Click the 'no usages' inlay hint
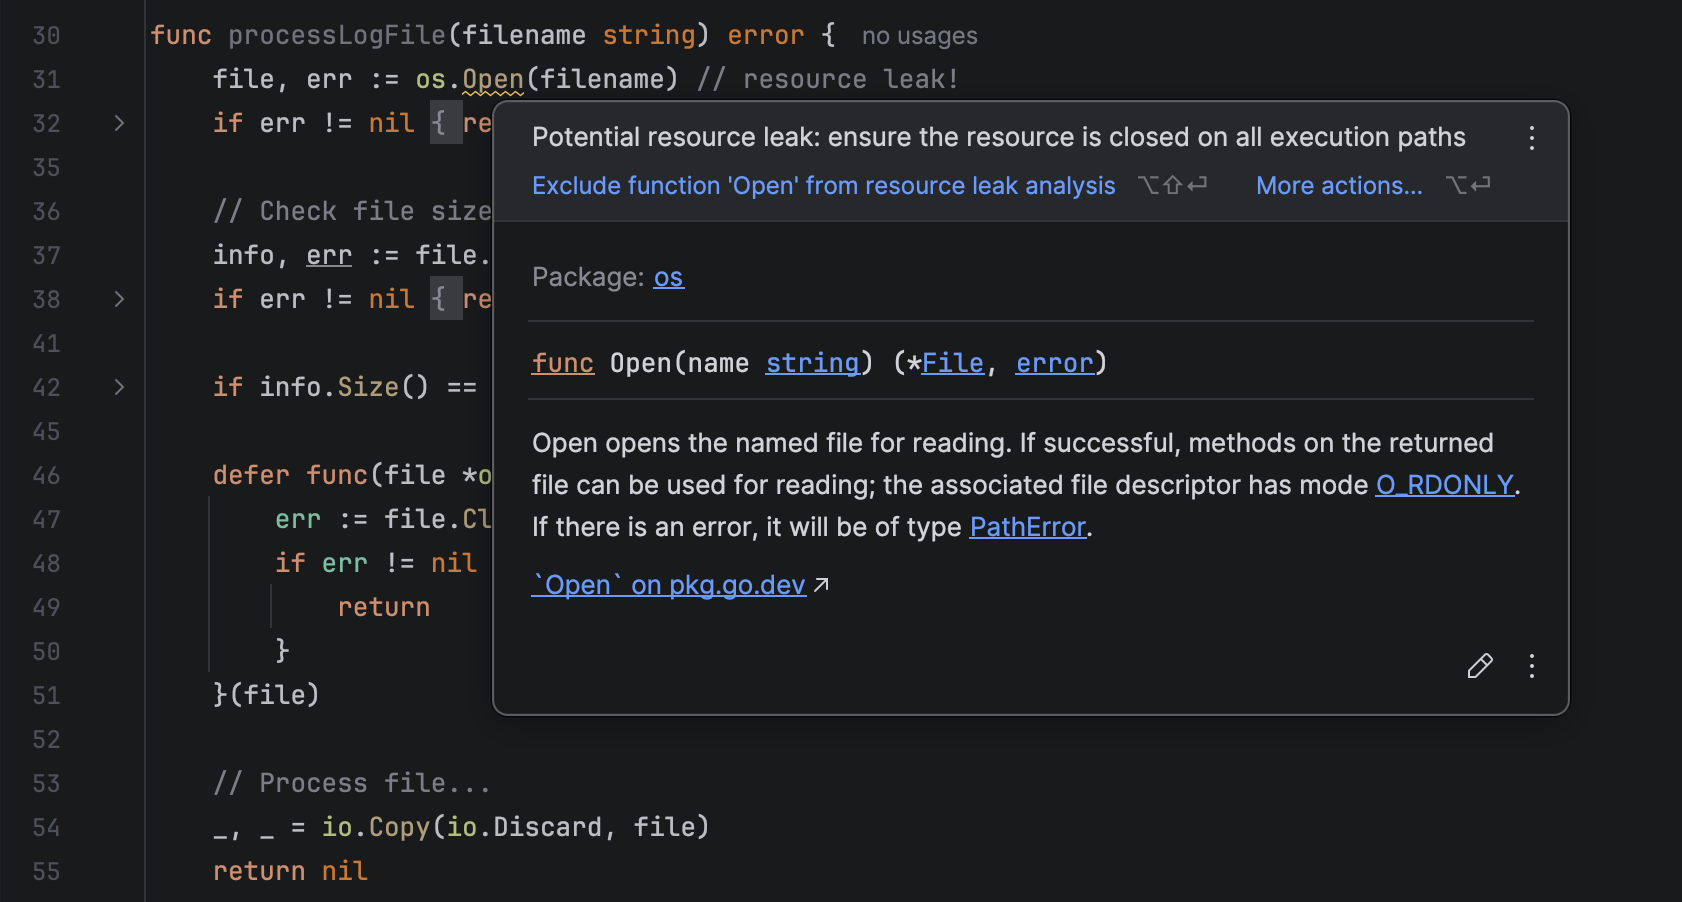1682x902 pixels. click(x=919, y=36)
